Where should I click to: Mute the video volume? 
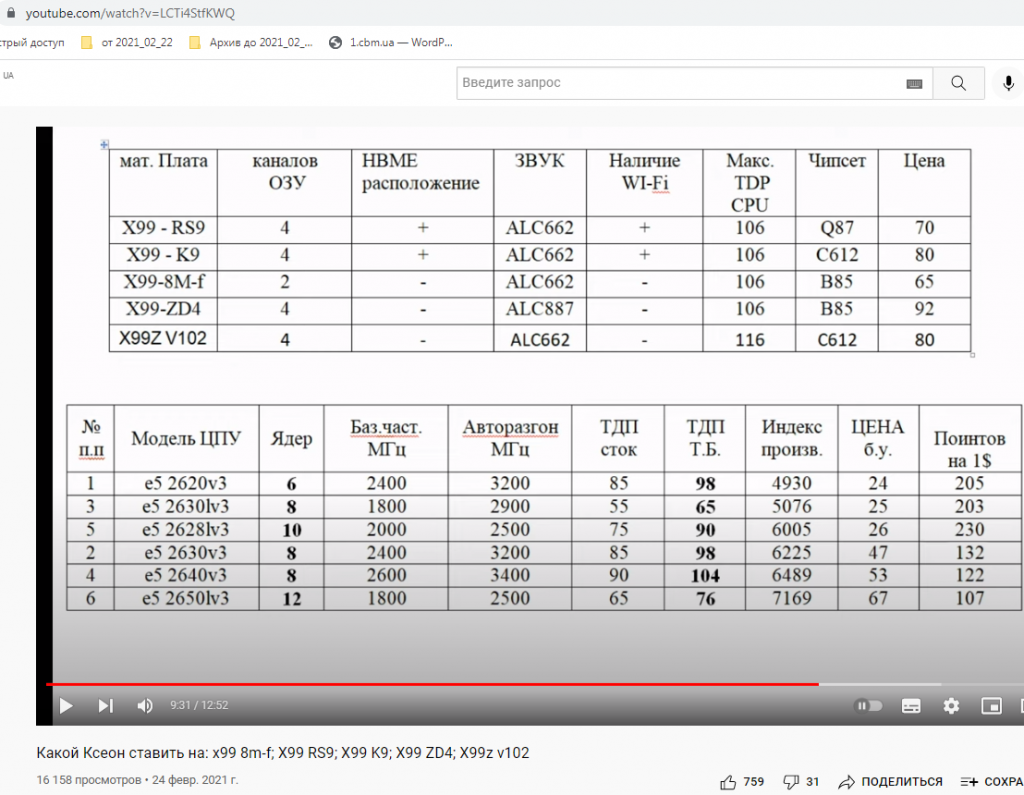(145, 706)
